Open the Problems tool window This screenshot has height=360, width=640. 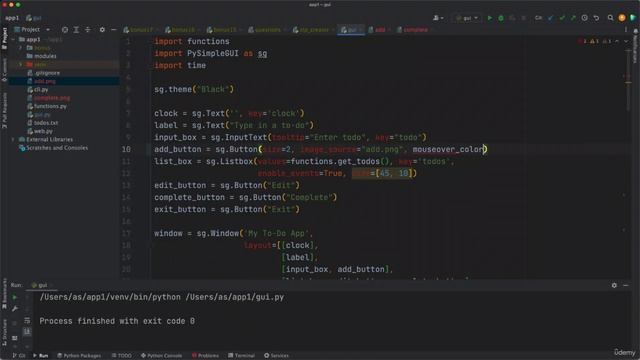pyautogui.click(x=205, y=356)
